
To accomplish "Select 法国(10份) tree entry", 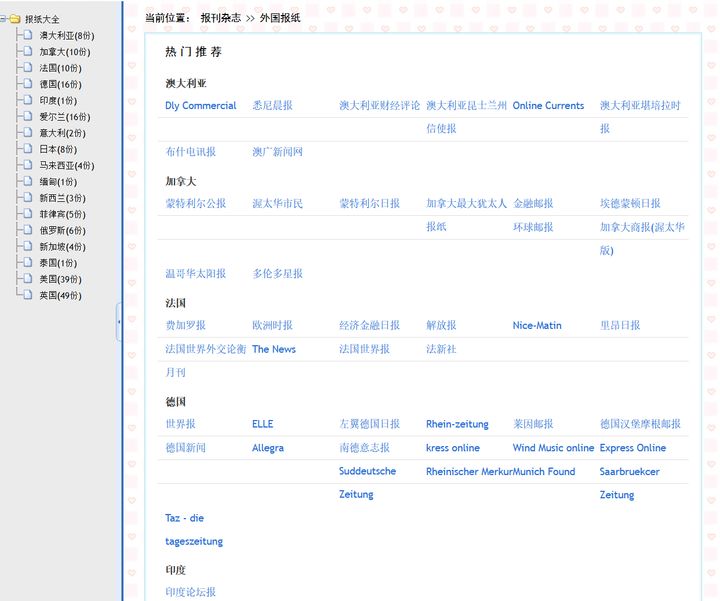I will coord(61,68).
